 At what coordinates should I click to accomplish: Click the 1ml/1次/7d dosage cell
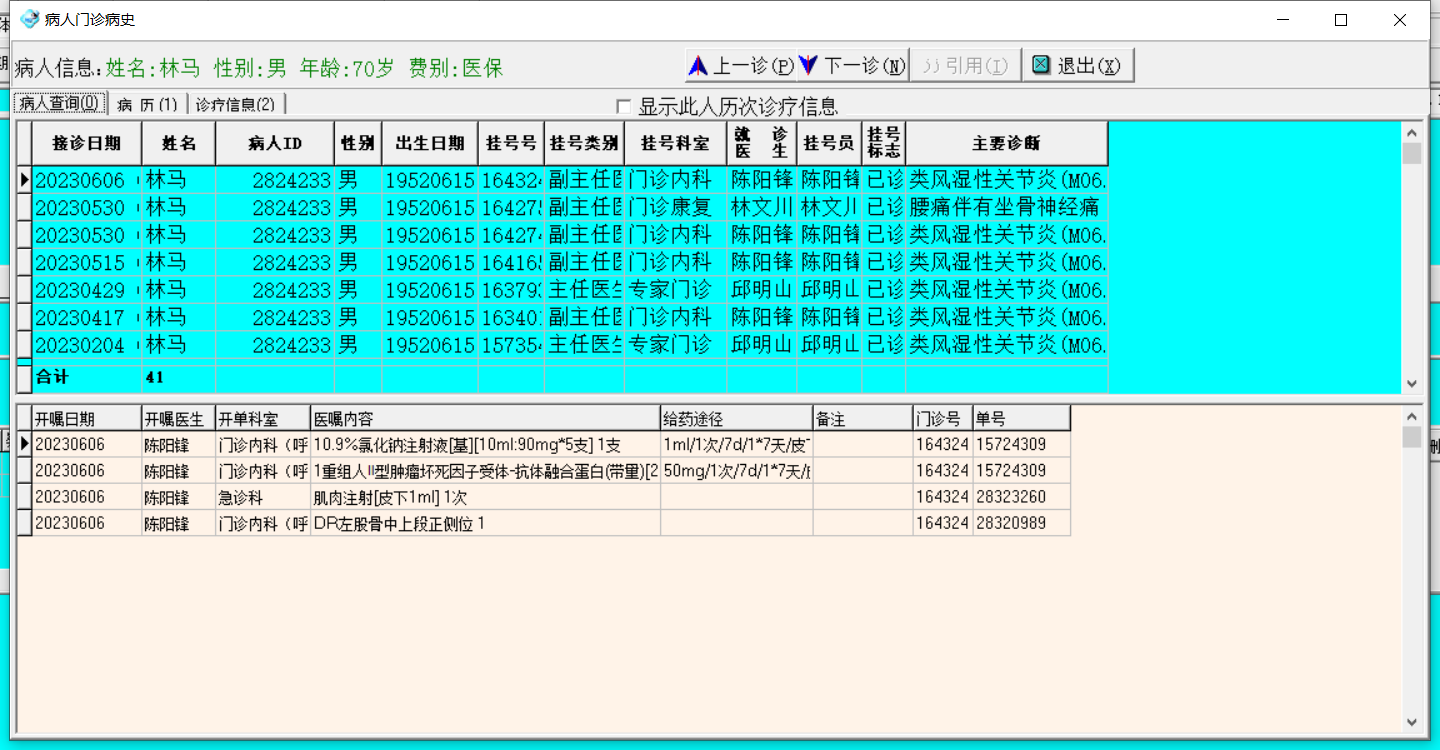[x=736, y=444]
